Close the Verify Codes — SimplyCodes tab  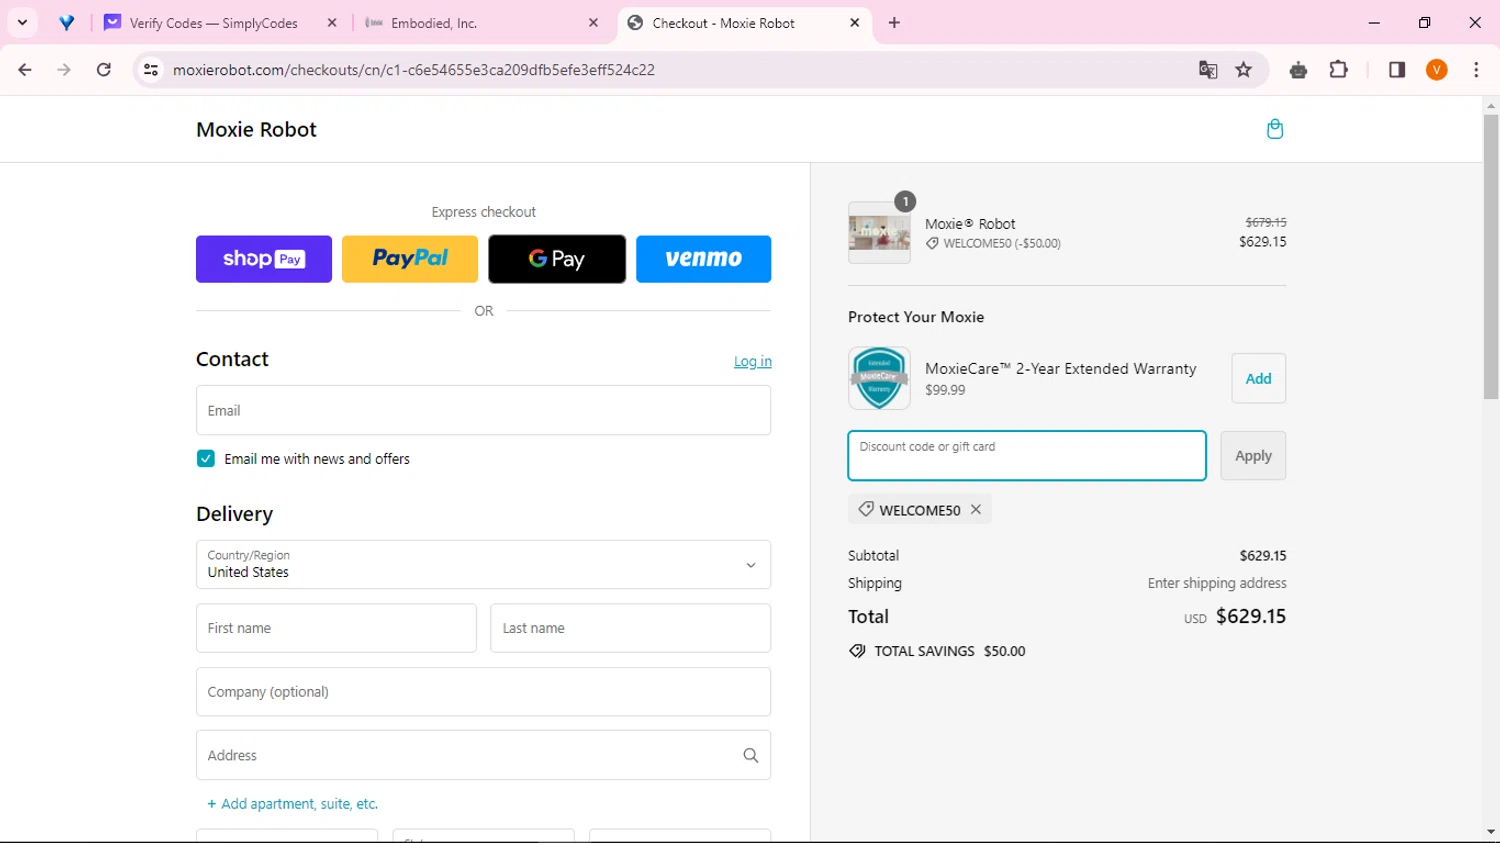point(332,23)
